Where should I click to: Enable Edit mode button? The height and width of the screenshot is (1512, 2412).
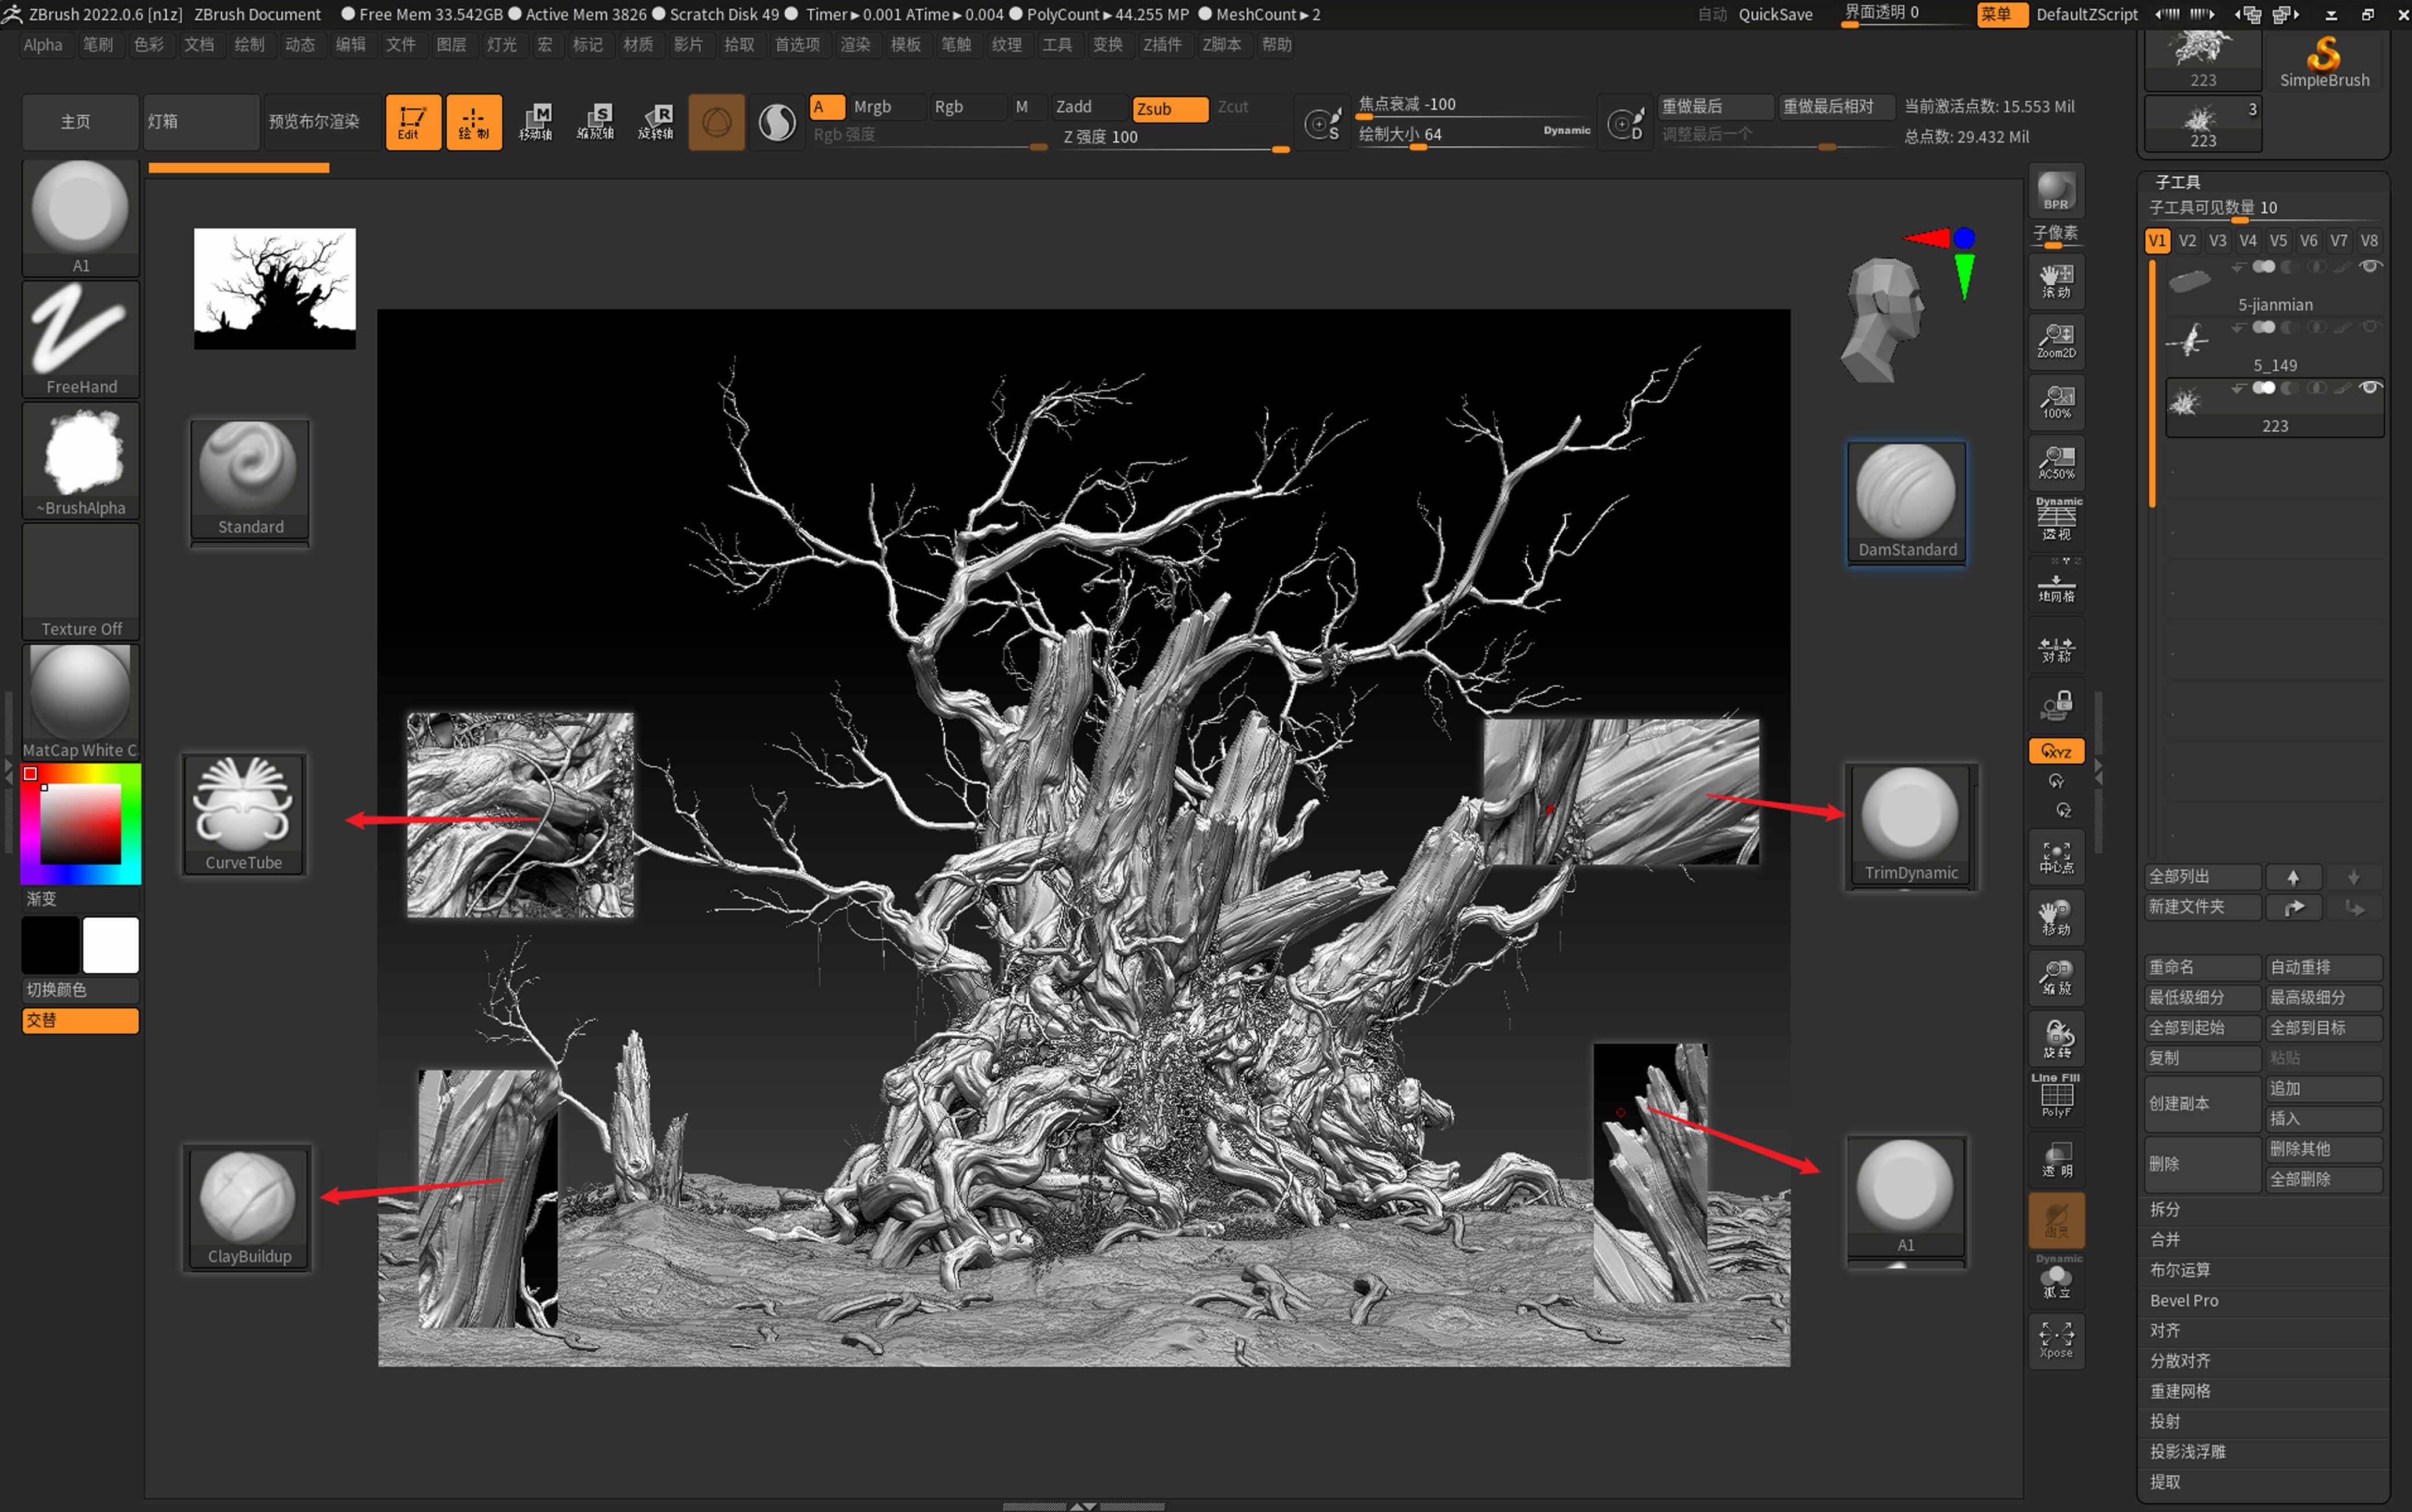[413, 121]
